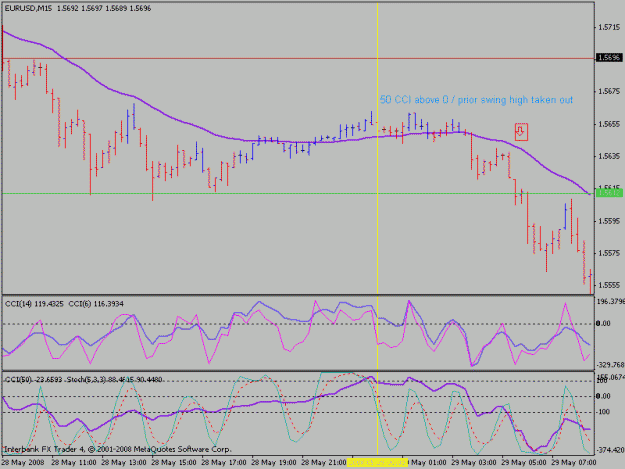
Task: Click the 28 May 17:00 time label
Action: (x=224, y=463)
